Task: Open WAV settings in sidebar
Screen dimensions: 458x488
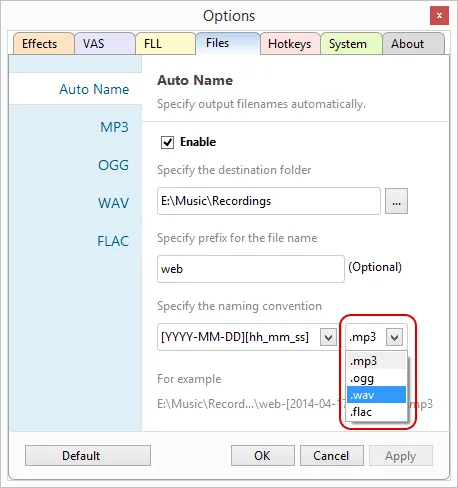Action: click(x=113, y=203)
